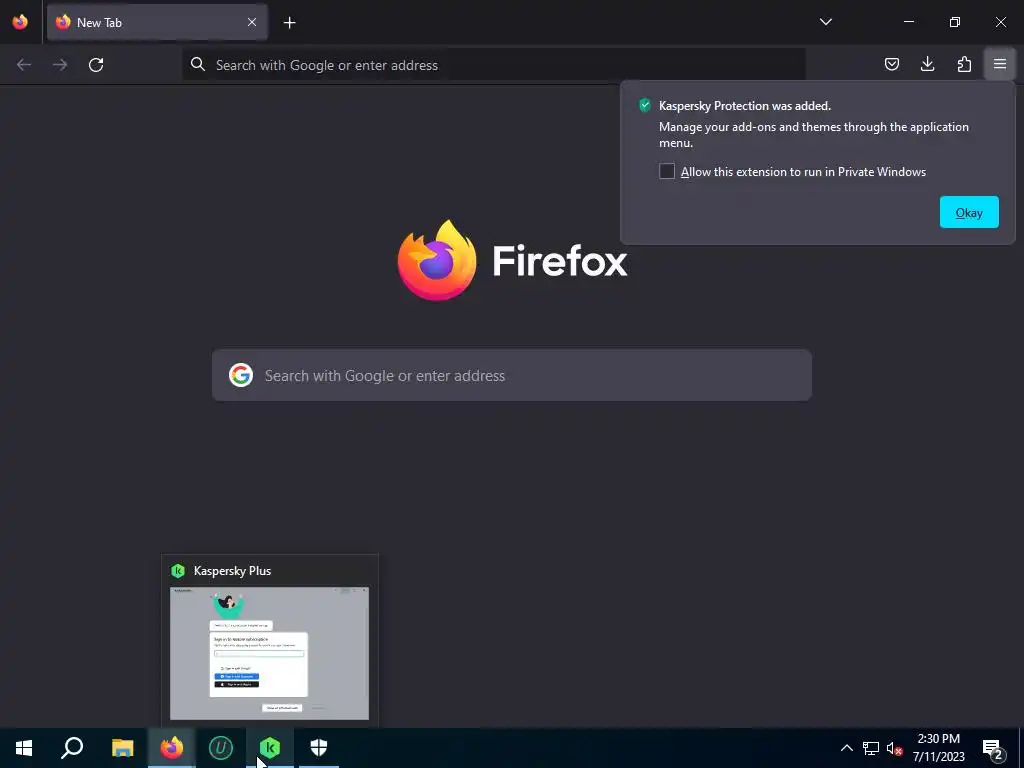Focus the center Search with Google field
The image size is (1024, 768).
512,375
